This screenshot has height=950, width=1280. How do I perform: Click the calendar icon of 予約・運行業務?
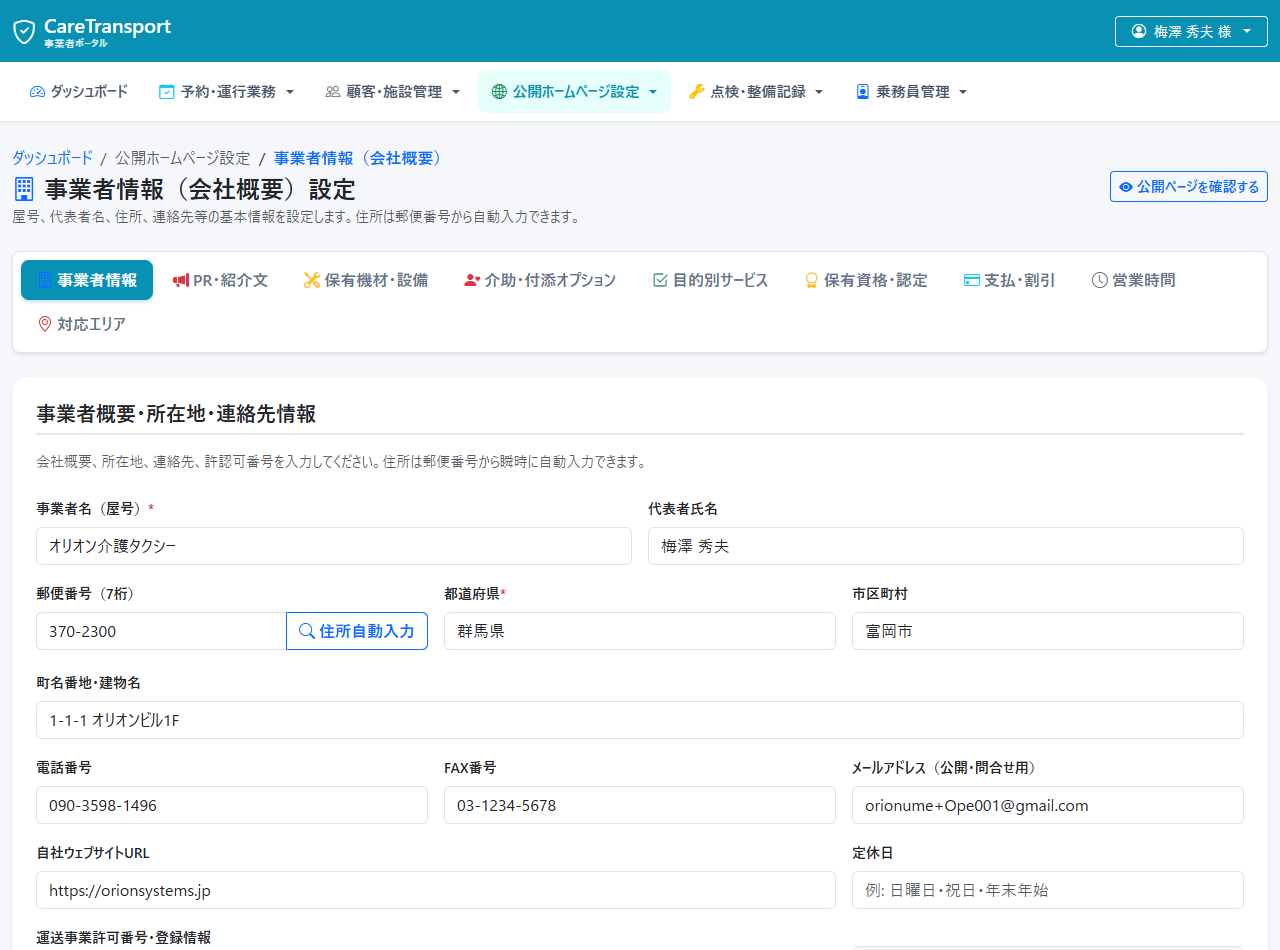point(167,92)
